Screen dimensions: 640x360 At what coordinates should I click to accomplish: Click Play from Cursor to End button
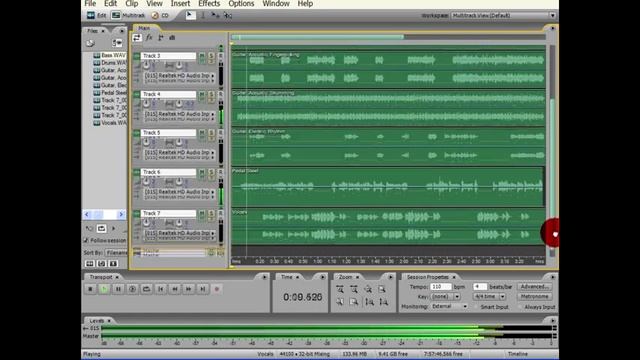pos(132,289)
